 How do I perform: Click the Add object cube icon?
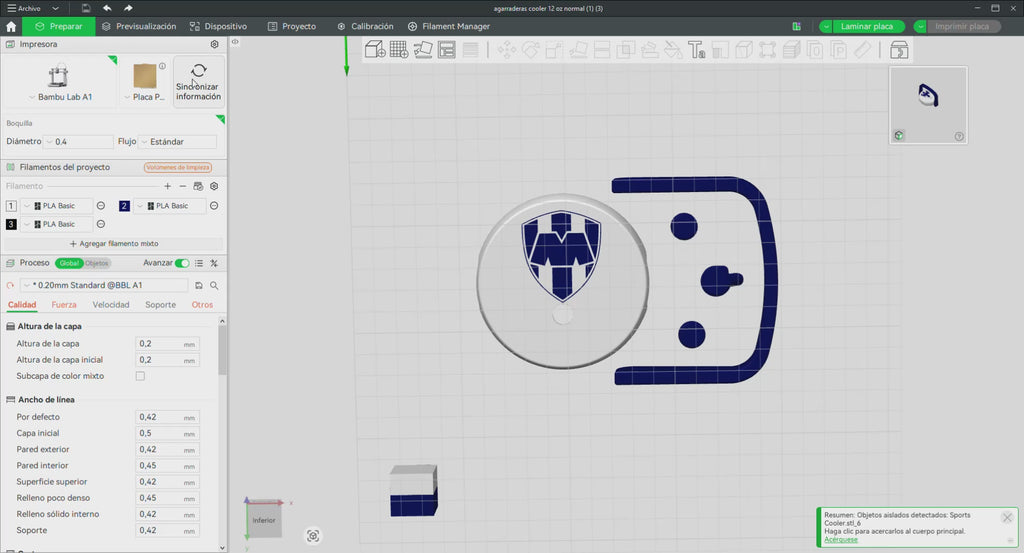coord(375,50)
